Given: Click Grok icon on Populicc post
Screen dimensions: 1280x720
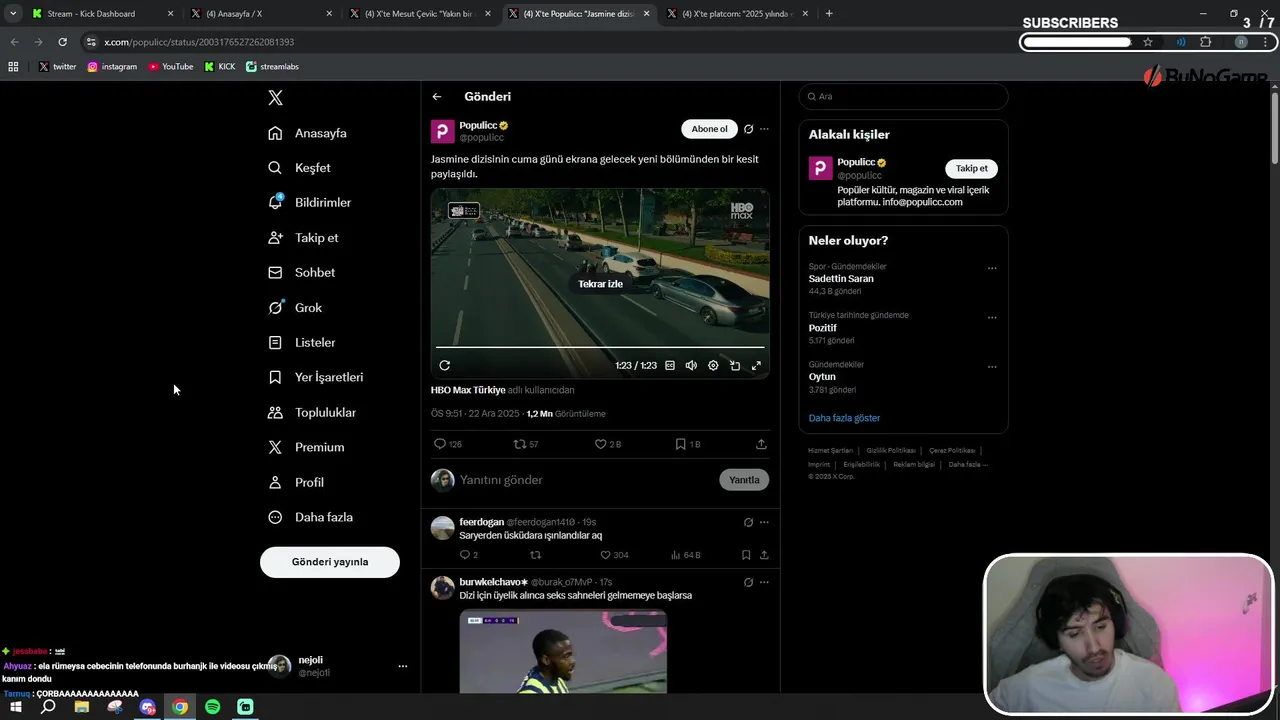Looking at the screenshot, I should pyautogui.click(x=748, y=129).
